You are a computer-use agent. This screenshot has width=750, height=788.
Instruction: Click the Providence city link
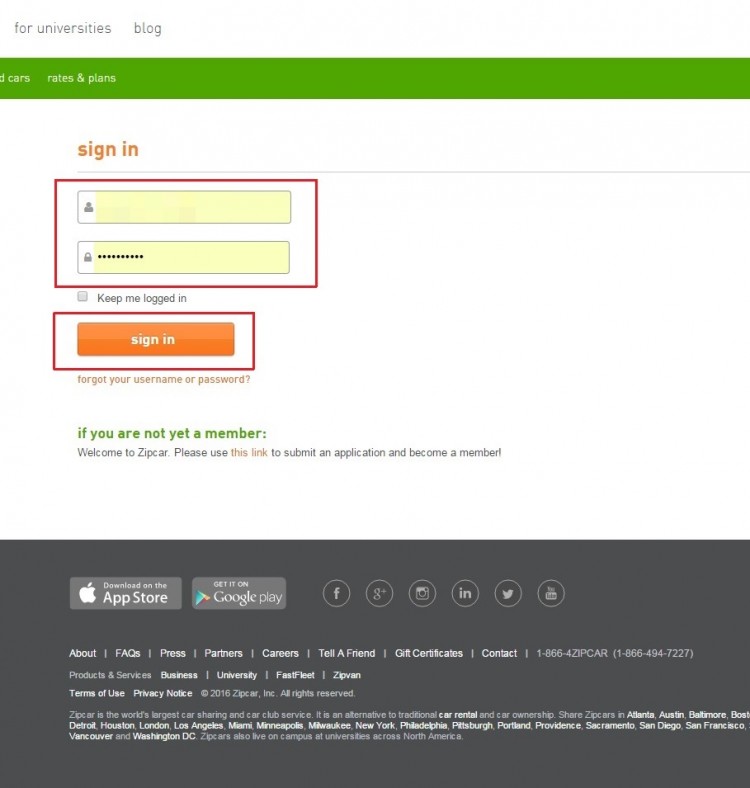[558, 726]
